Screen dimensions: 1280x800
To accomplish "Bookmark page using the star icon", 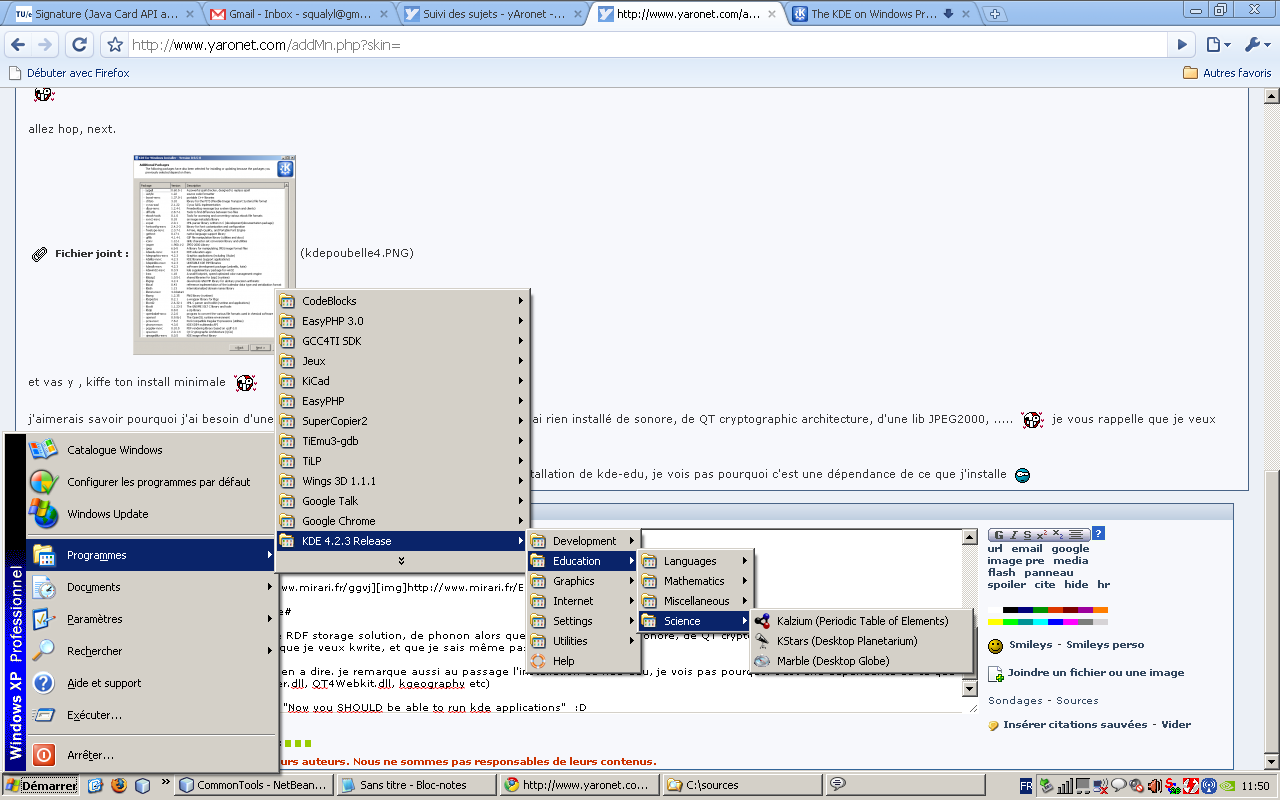I will click(x=115, y=45).
